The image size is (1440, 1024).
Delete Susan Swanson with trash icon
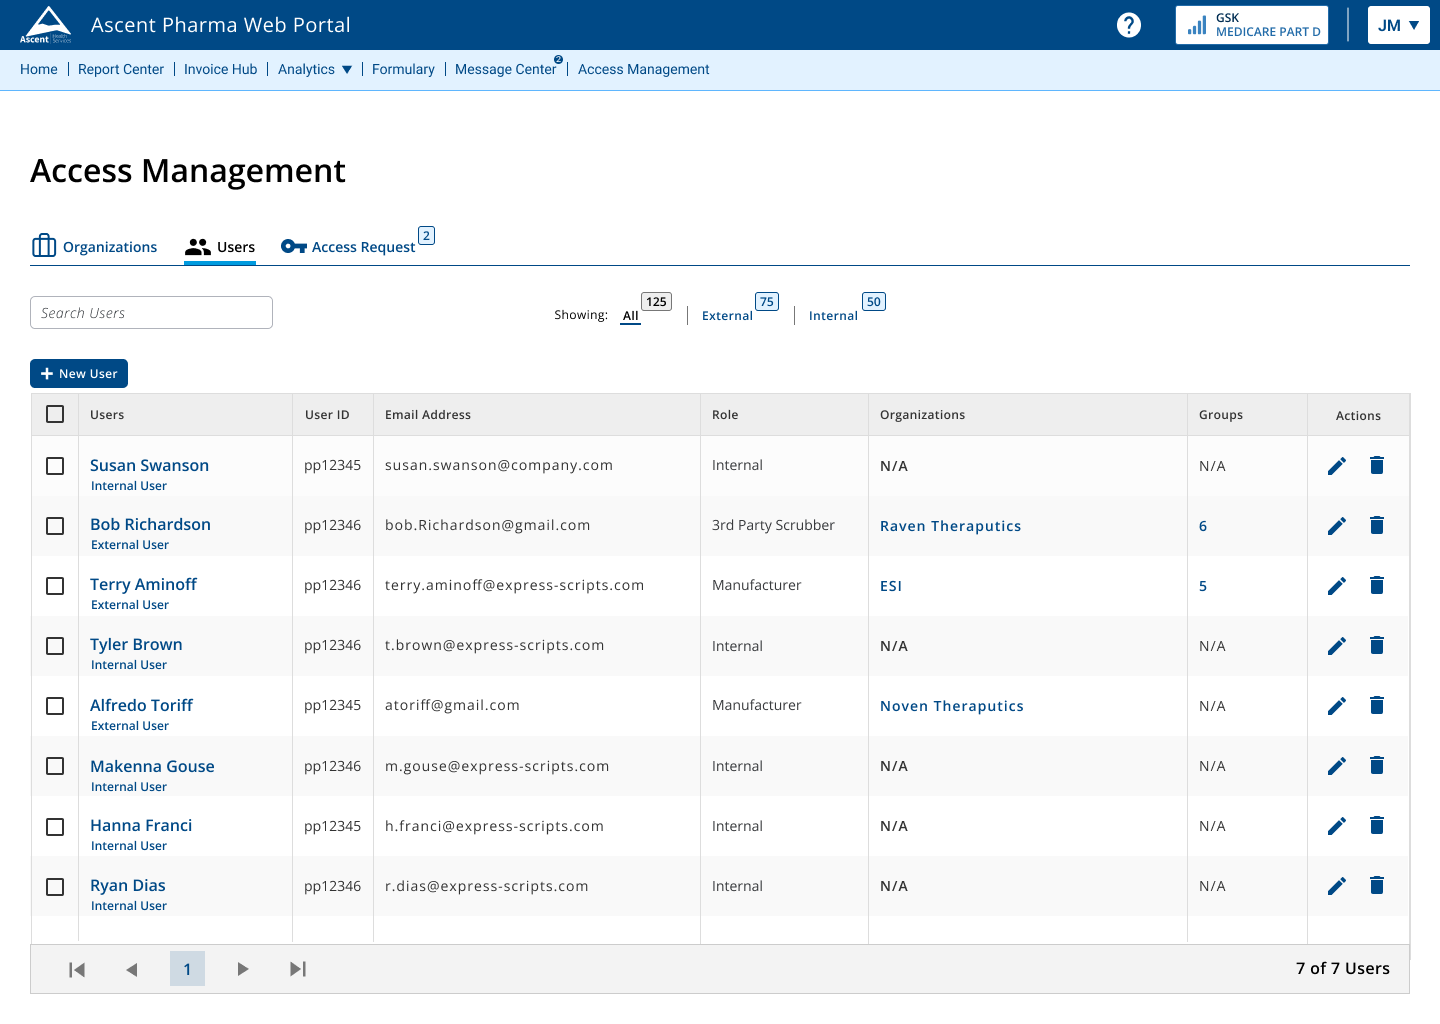coord(1377,465)
